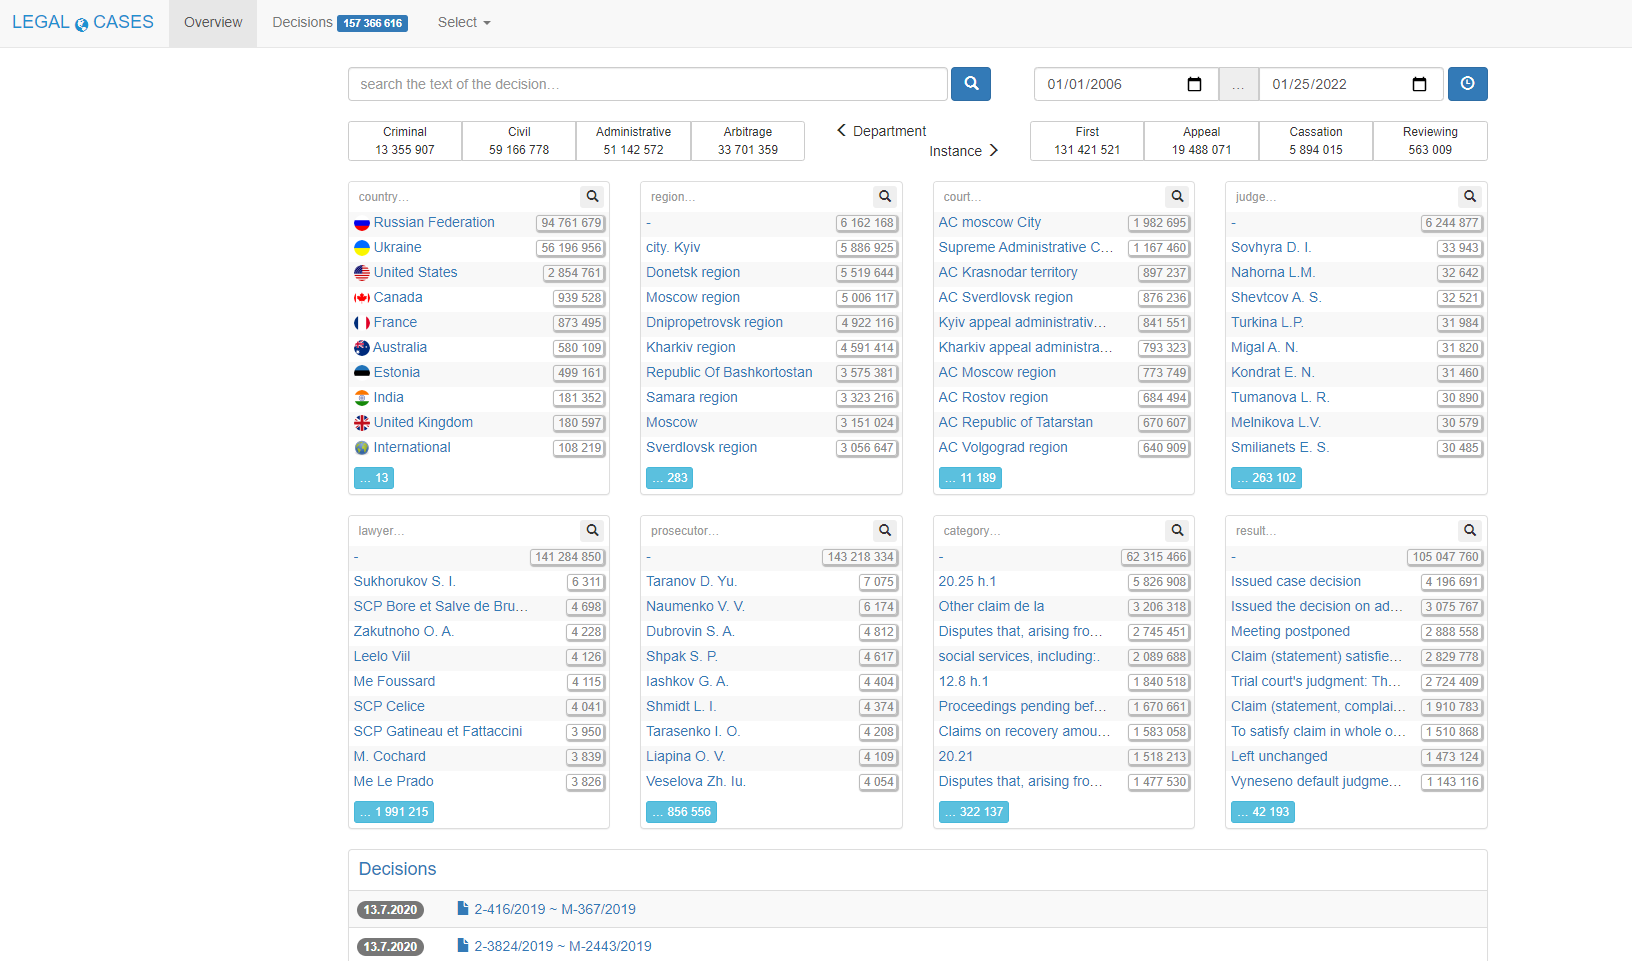The width and height of the screenshot is (1632, 961).
Task: Click the right chevron beside Instance
Action: tap(993, 151)
